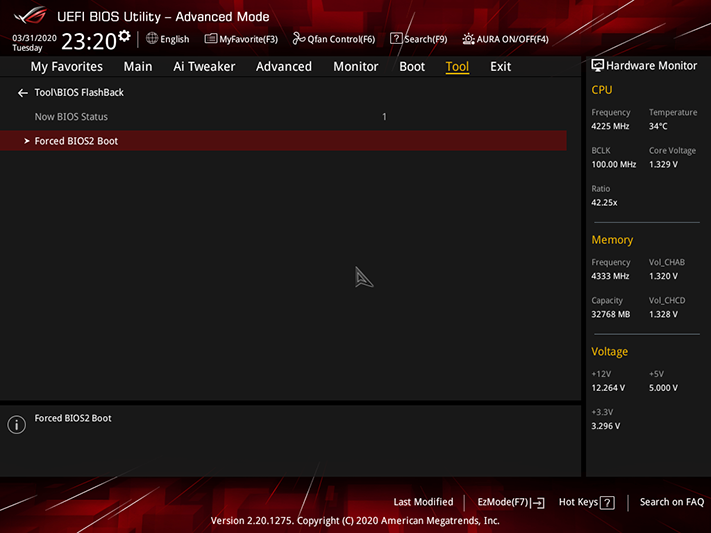Click the info icon in help panel

click(17, 425)
